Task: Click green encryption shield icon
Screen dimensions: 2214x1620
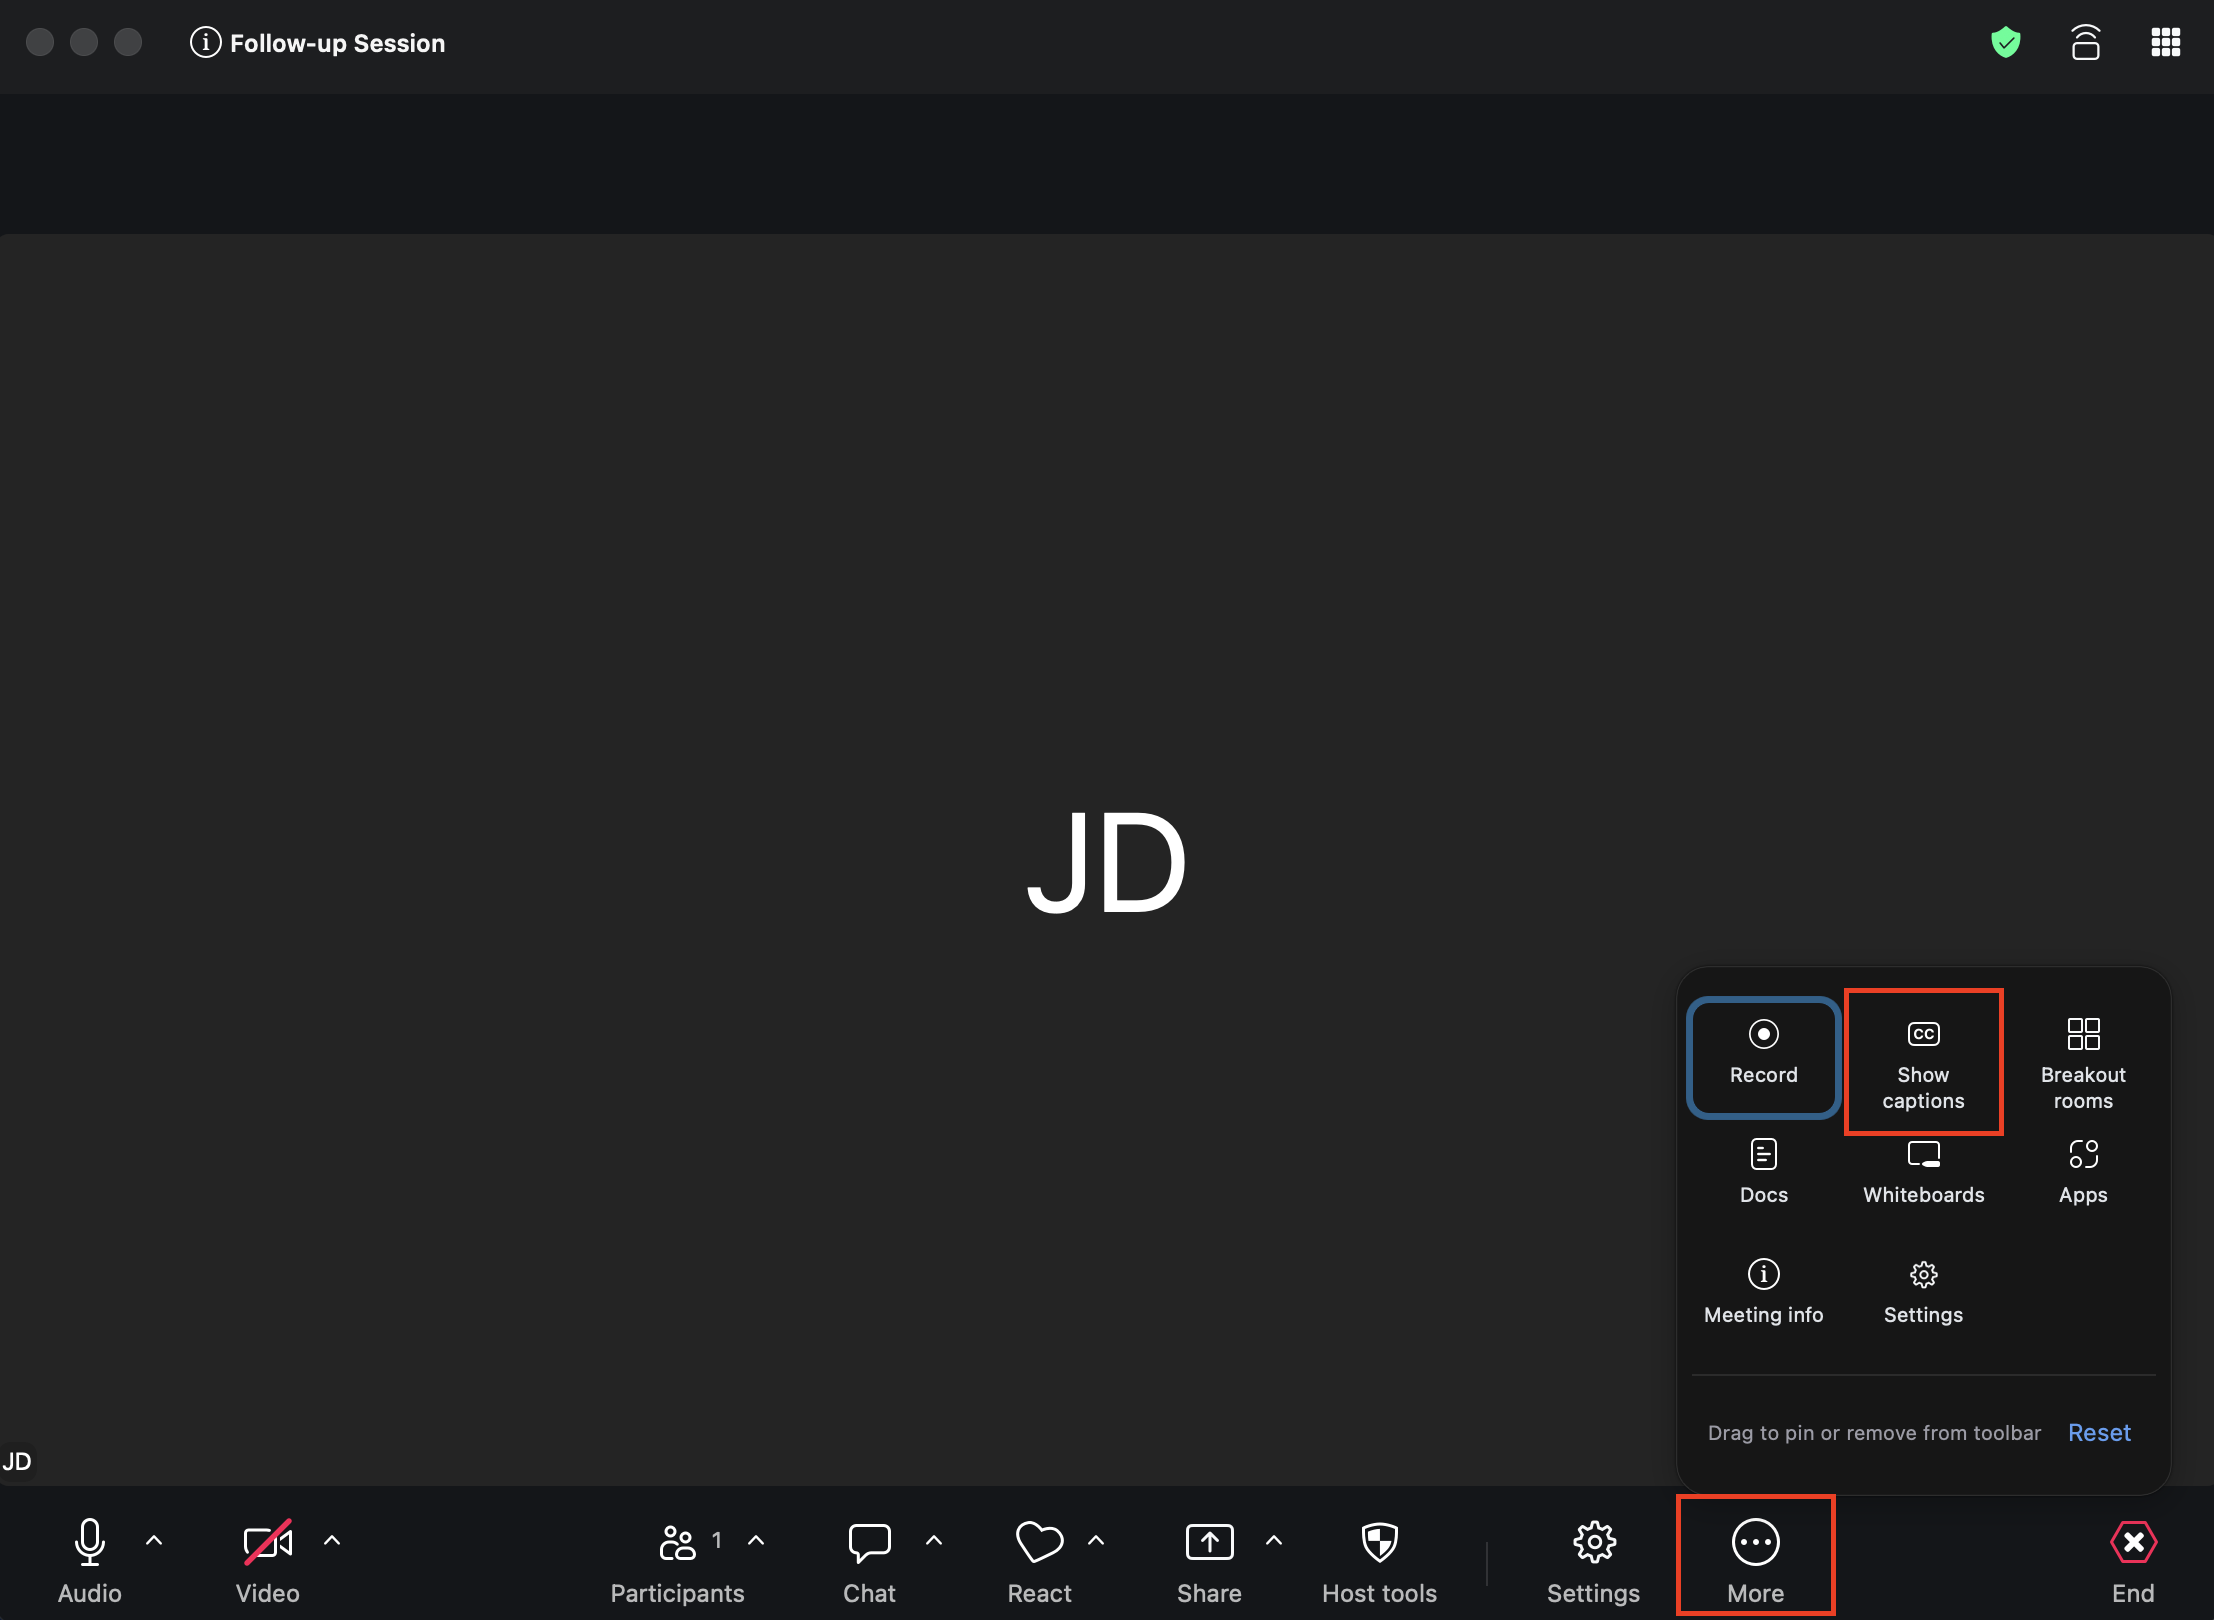Action: pyautogui.click(x=2005, y=43)
